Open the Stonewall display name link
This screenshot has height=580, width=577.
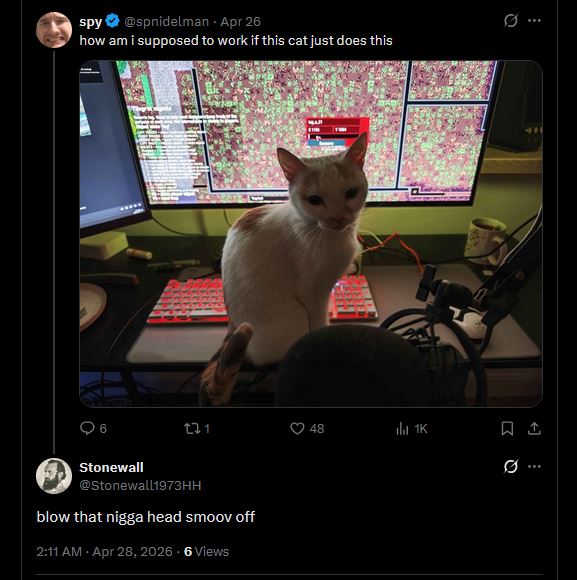click(x=111, y=467)
